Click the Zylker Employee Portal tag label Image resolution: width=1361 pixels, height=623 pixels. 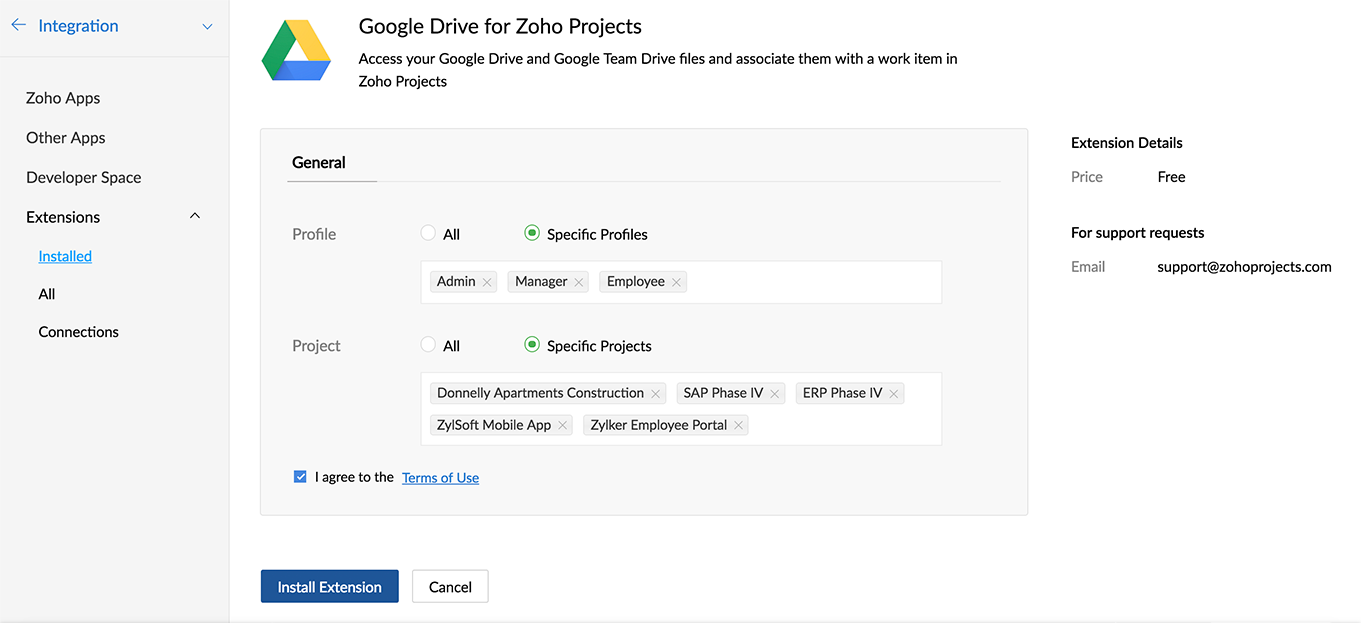659,425
